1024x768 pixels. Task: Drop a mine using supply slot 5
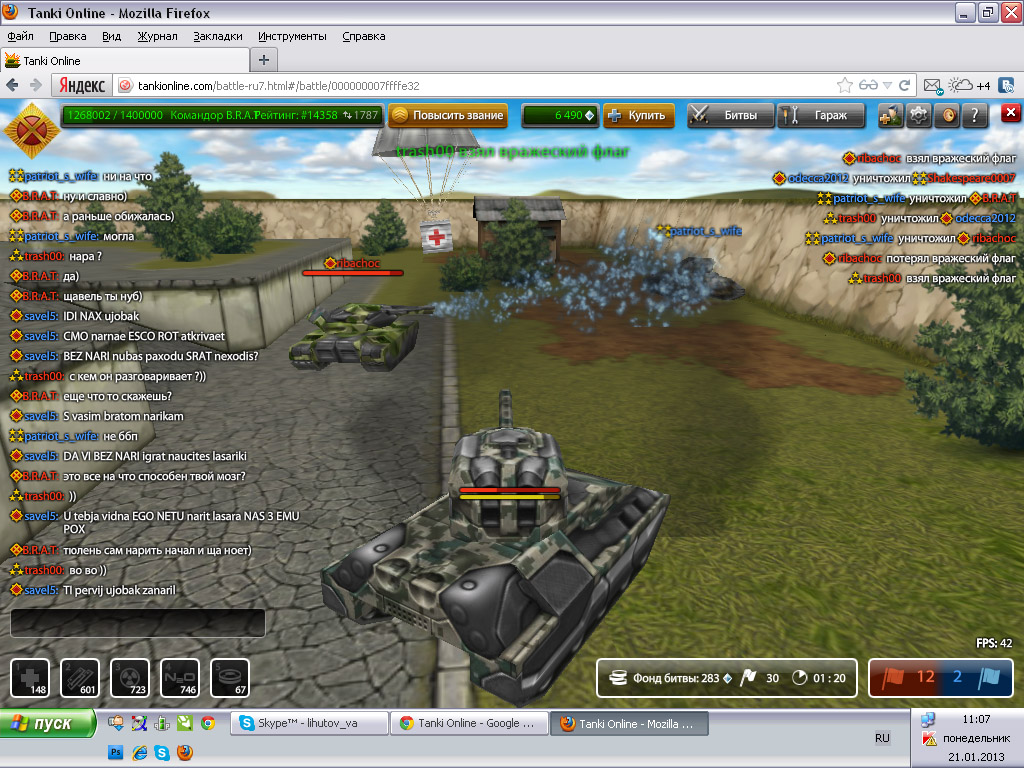tap(230, 678)
